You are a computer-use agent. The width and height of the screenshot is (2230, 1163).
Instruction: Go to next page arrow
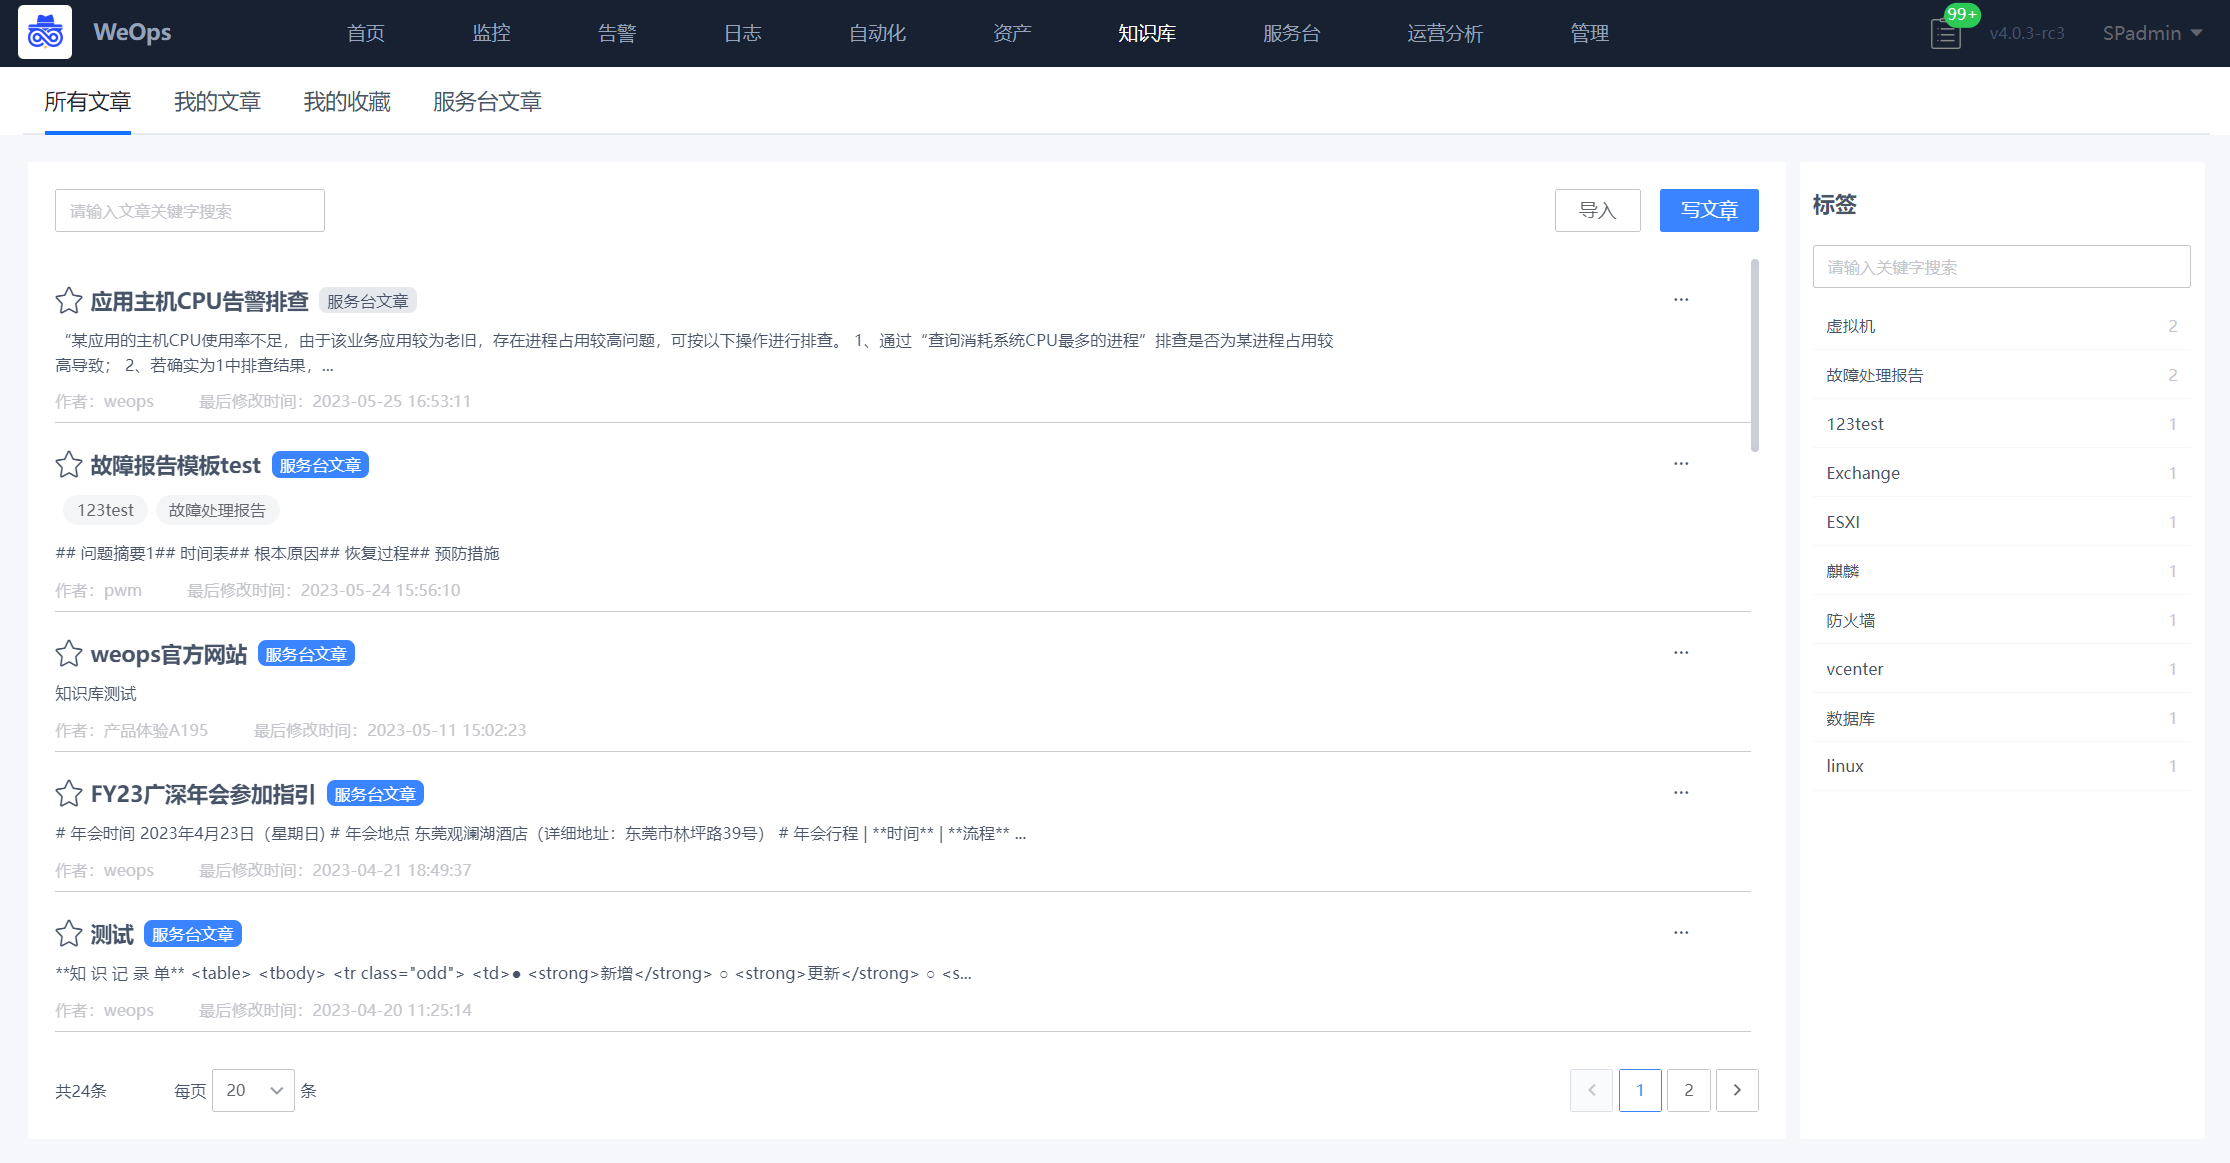tap(1737, 1090)
